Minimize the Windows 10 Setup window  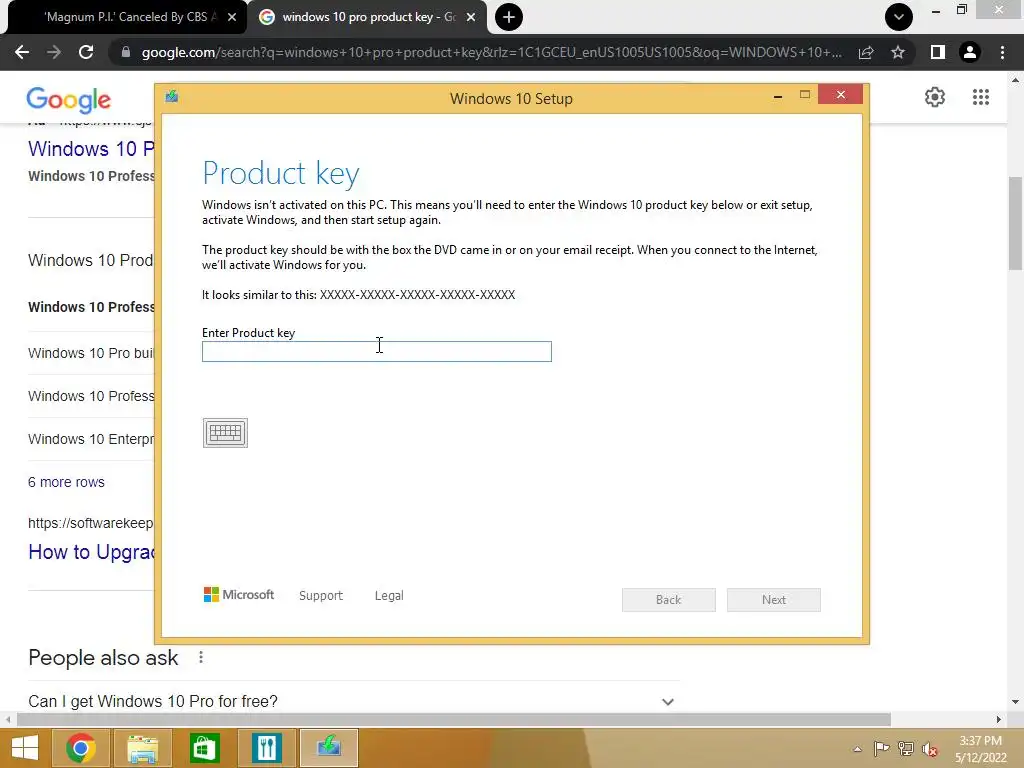click(778, 97)
